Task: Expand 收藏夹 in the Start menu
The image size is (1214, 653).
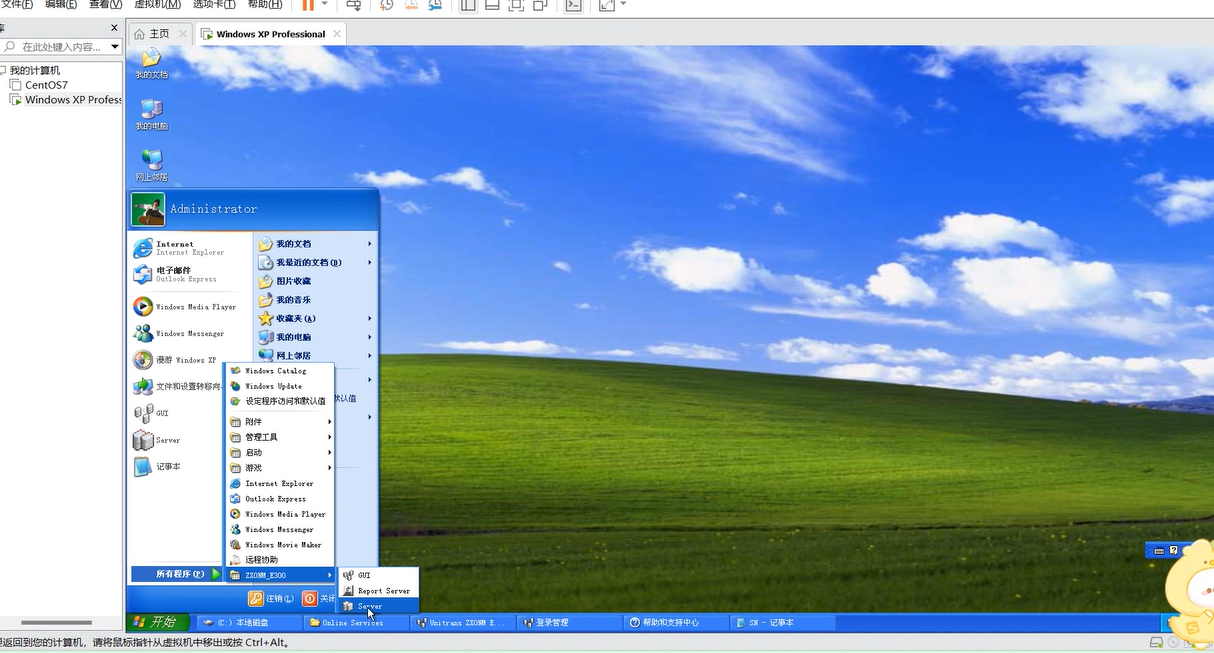Action: click(315, 318)
